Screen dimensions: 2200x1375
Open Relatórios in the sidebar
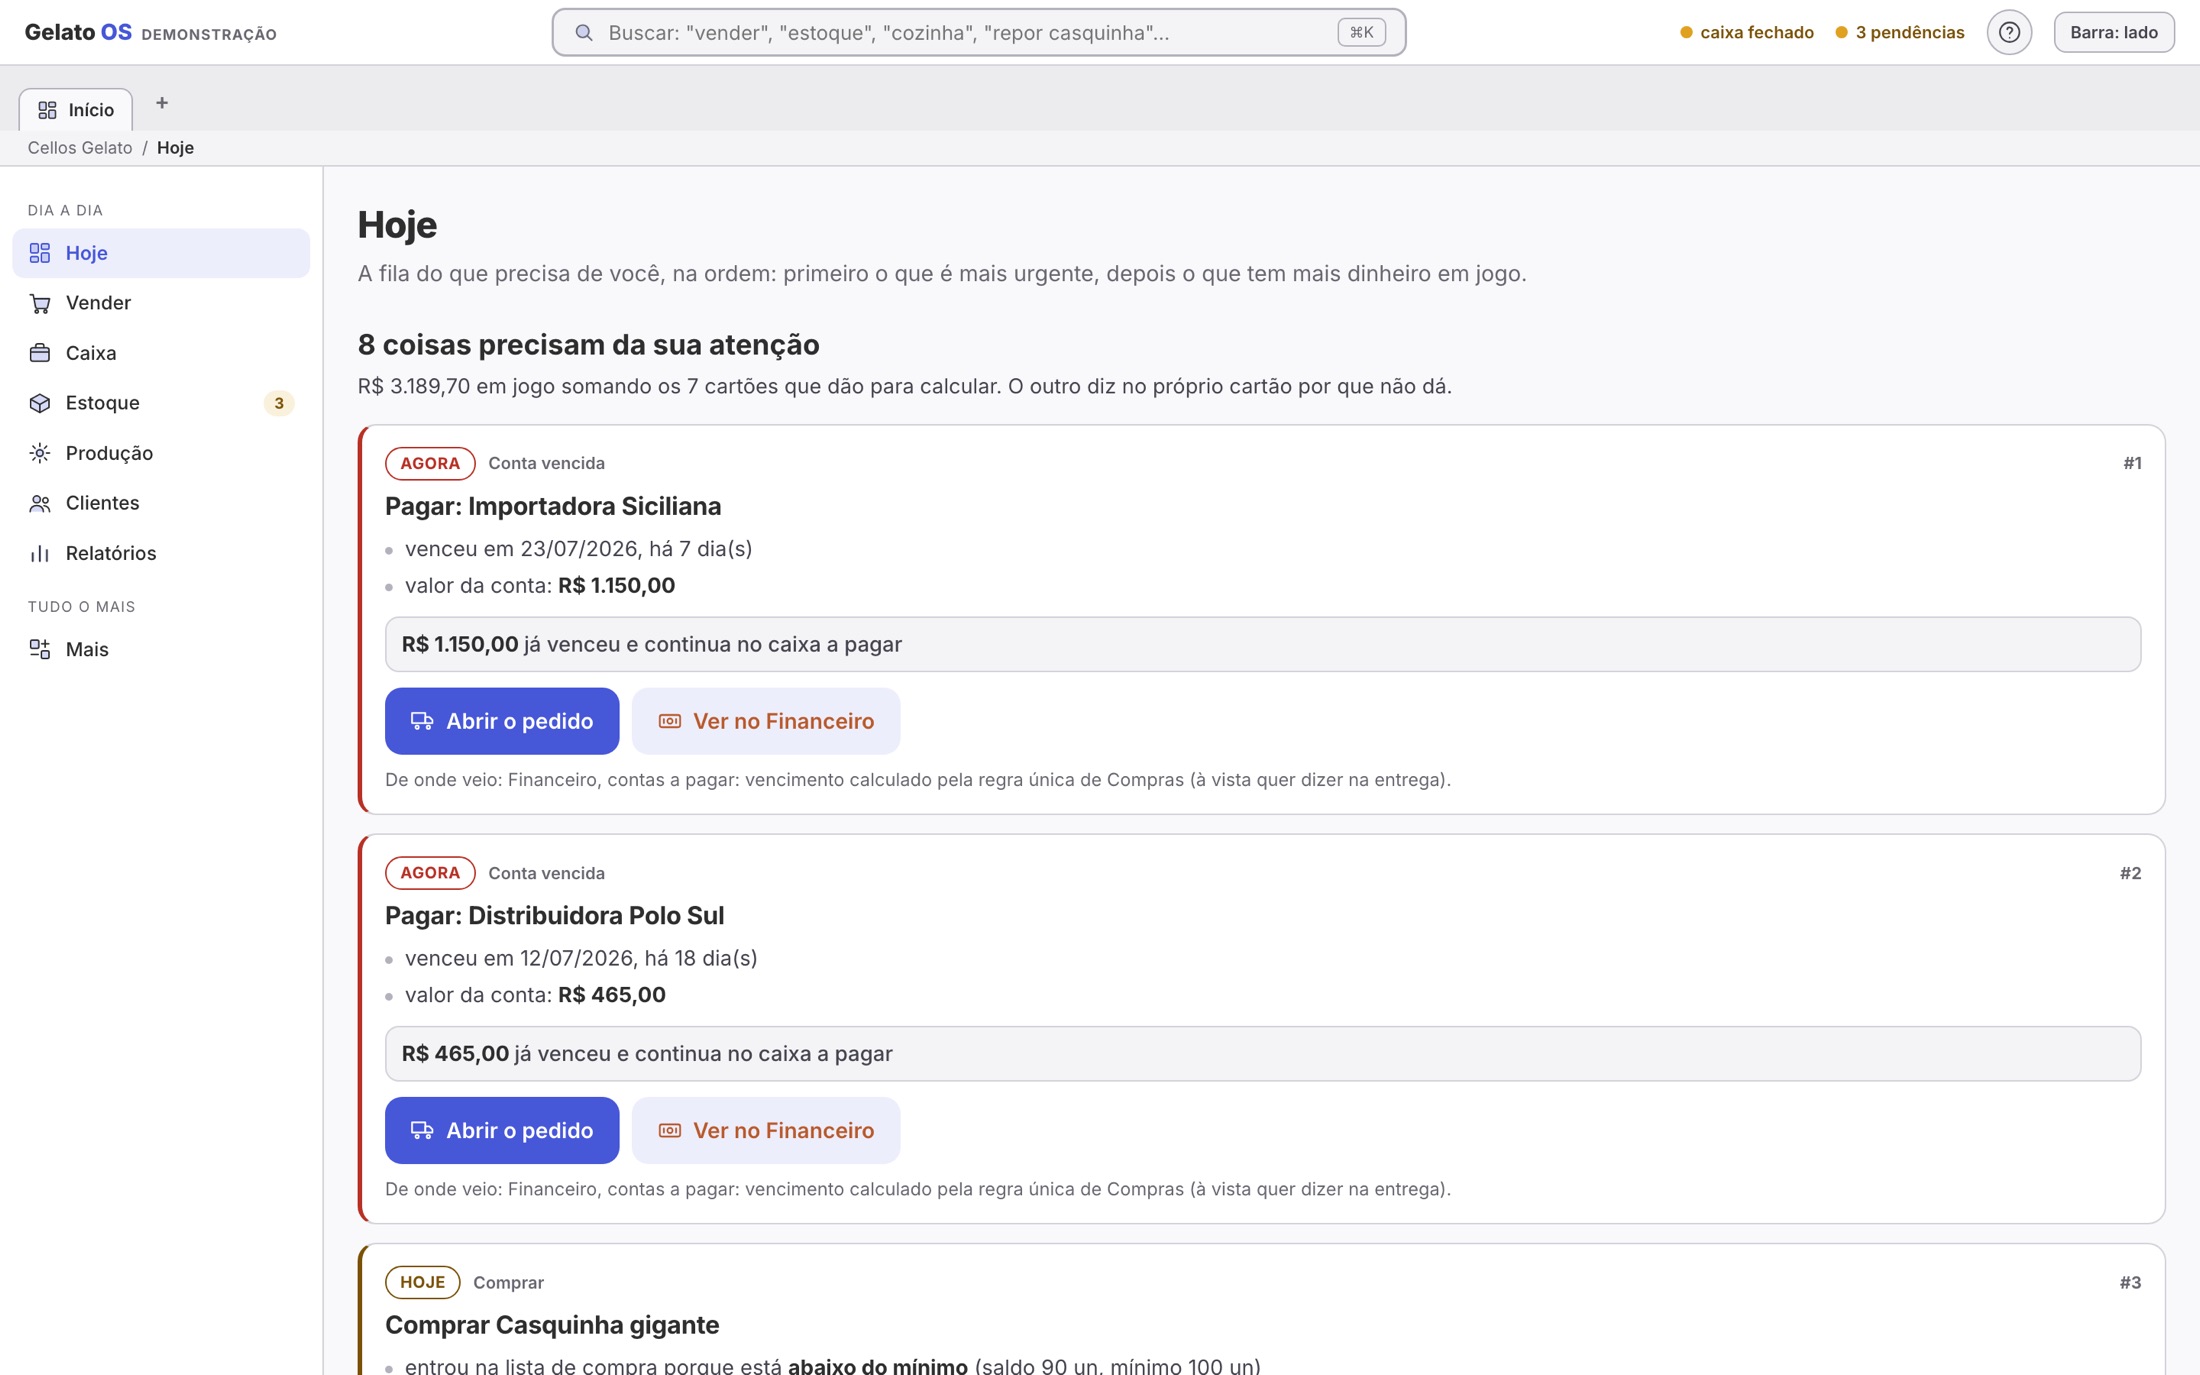pos(161,553)
